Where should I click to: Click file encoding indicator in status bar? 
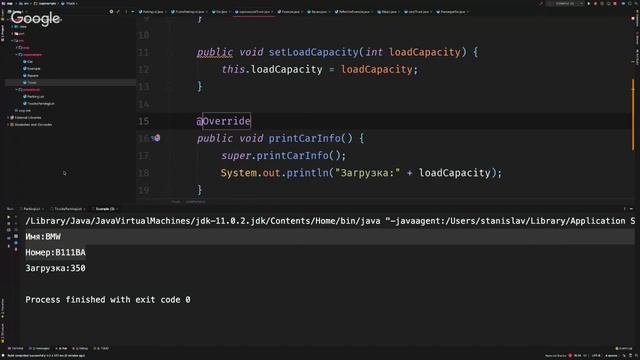[596, 356]
